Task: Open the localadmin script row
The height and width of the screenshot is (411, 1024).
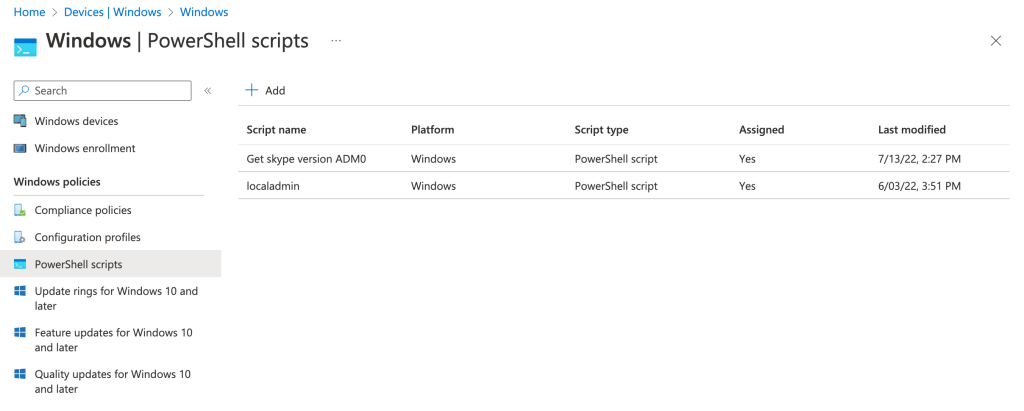Action: [x=273, y=186]
